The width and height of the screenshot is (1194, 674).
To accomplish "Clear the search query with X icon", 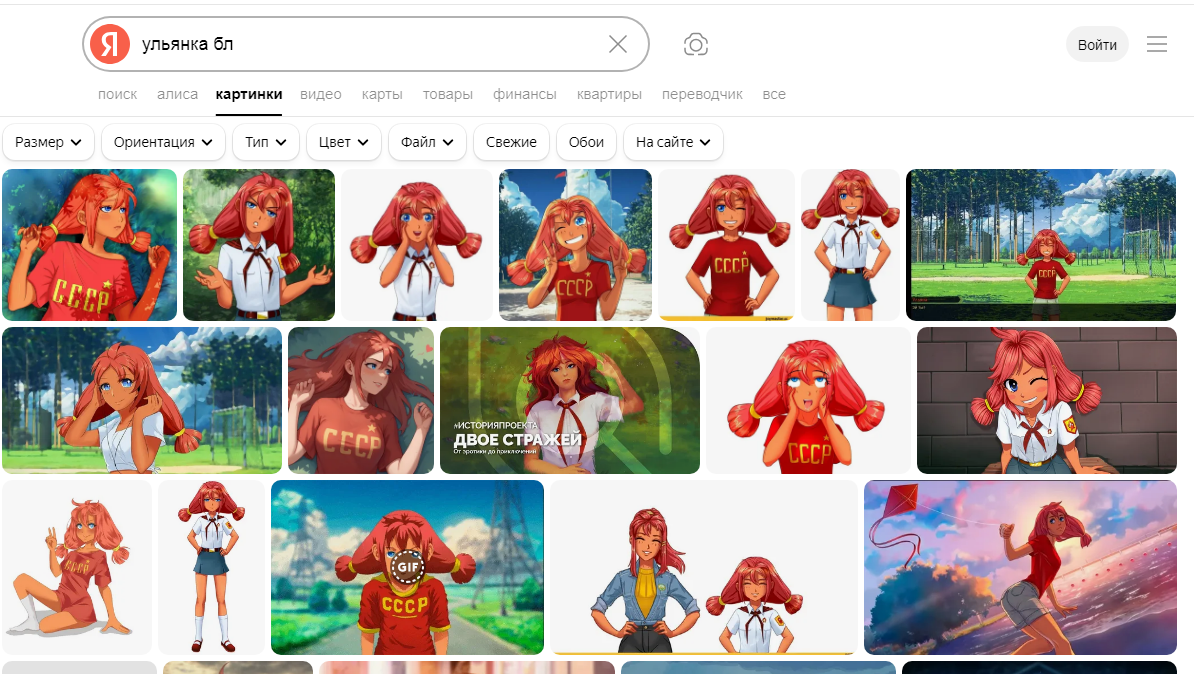I will (618, 44).
